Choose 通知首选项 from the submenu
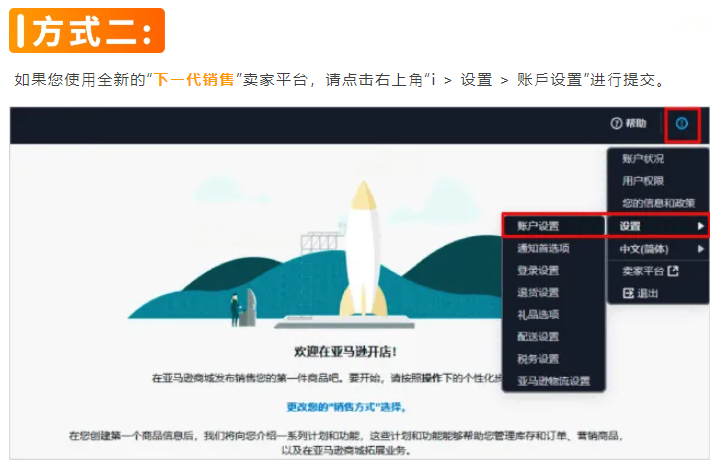 (543, 248)
